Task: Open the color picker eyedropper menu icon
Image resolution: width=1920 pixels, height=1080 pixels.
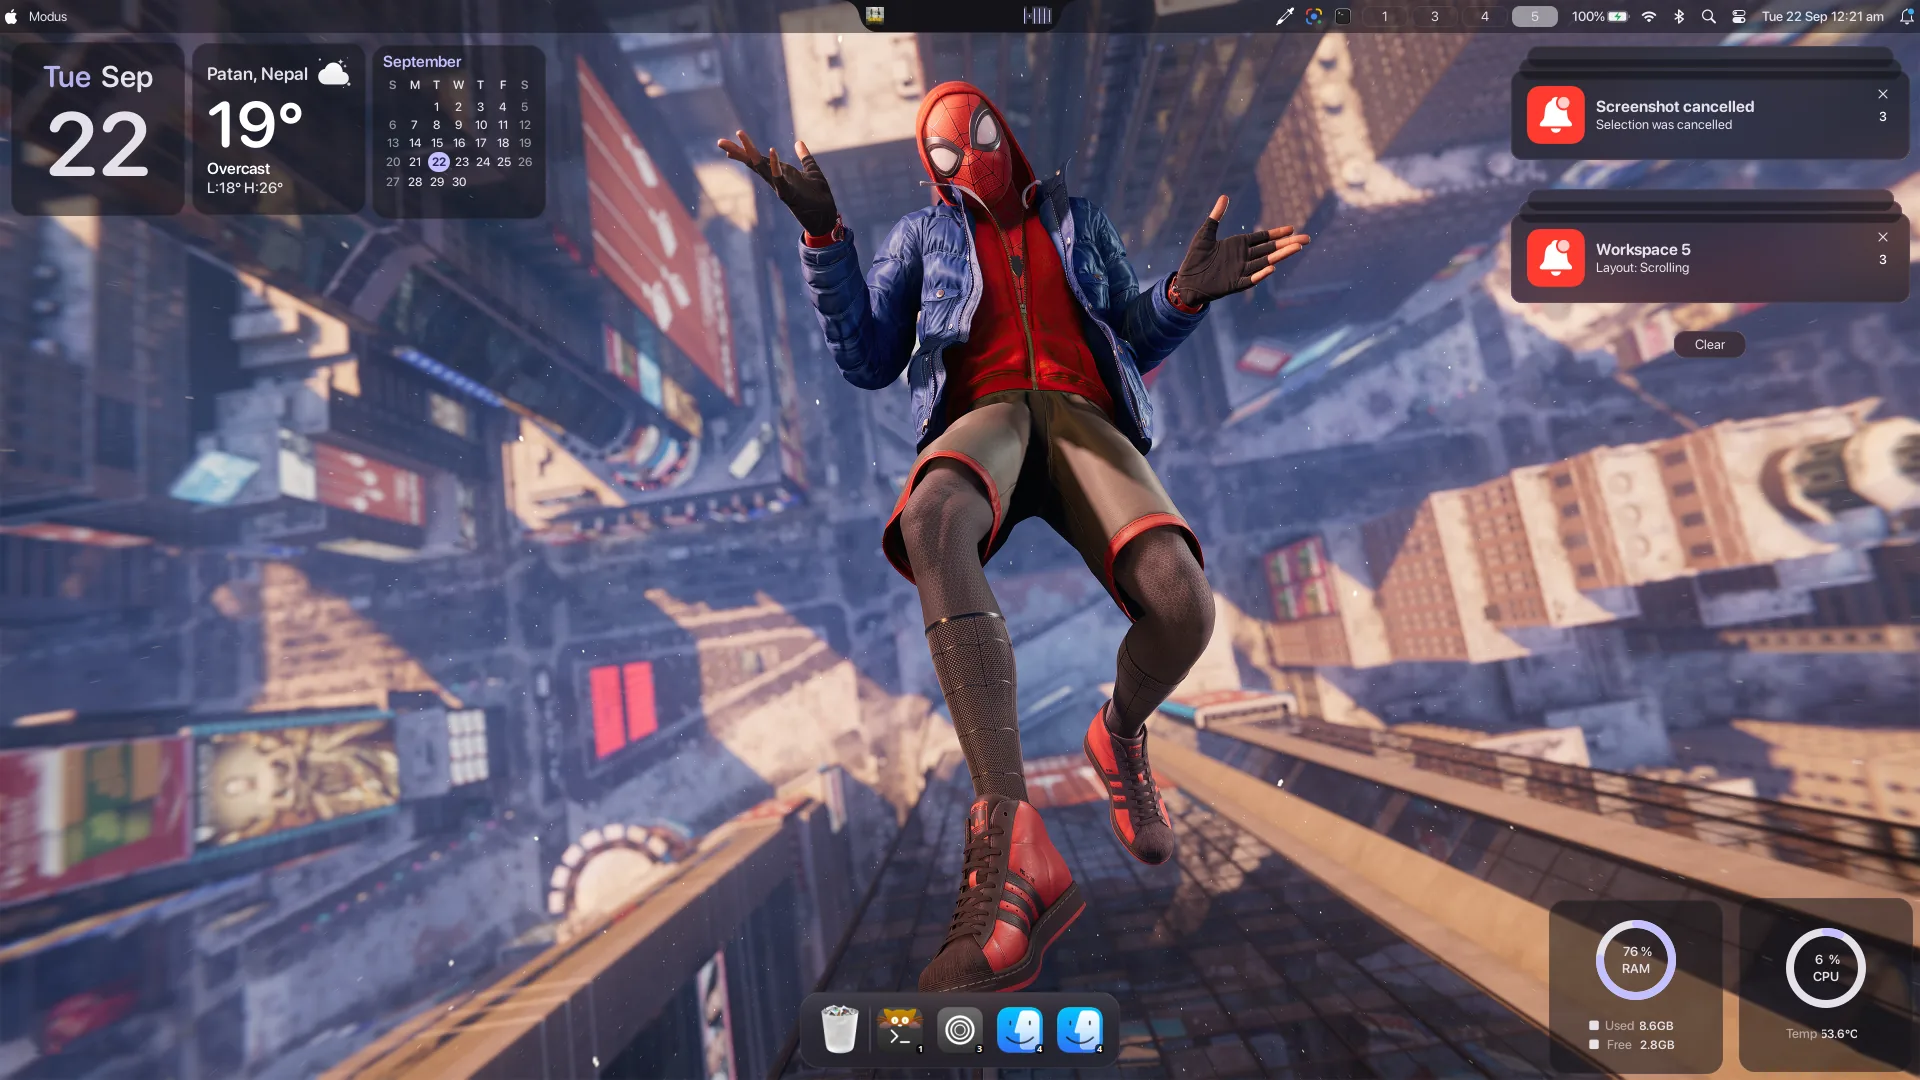Action: pyautogui.click(x=1285, y=16)
